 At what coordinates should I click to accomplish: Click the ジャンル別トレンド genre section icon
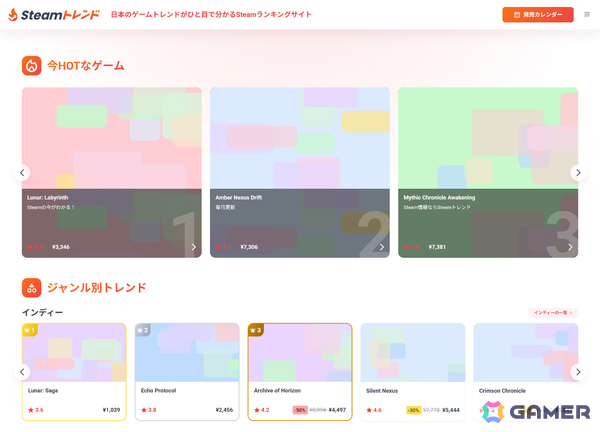coord(31,288)
